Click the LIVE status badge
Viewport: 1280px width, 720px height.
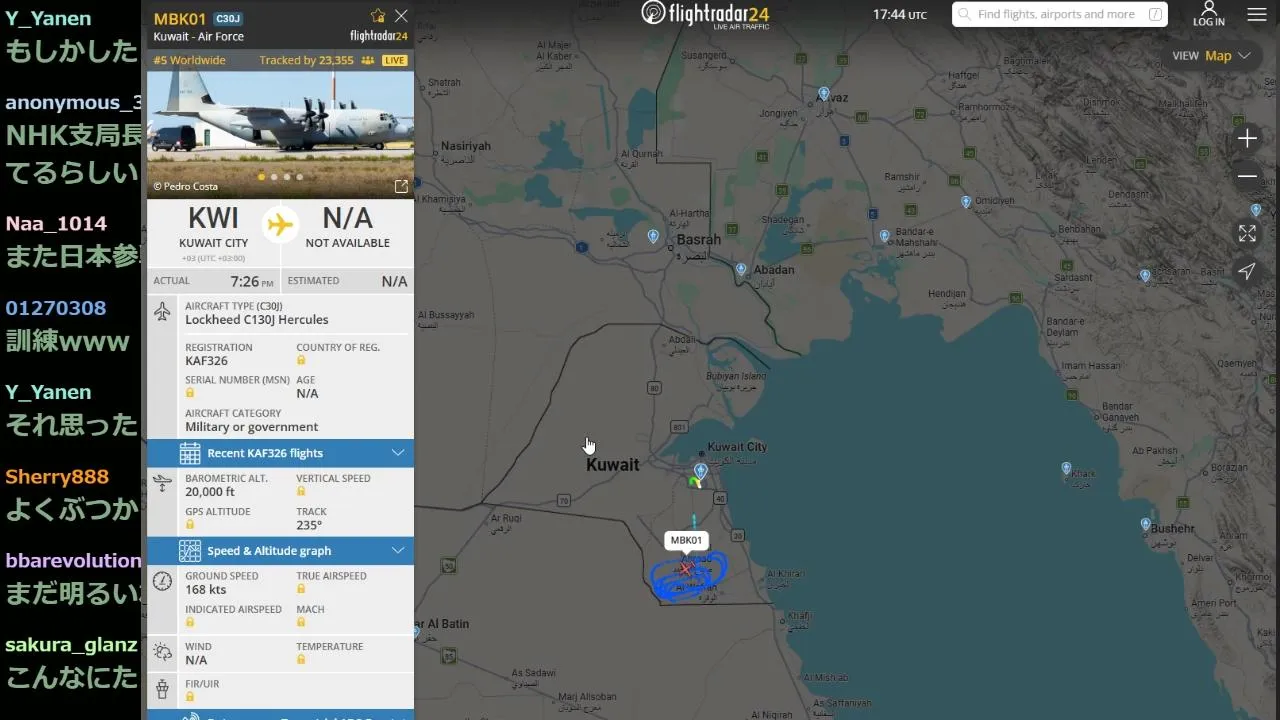(x=395, y=60)
